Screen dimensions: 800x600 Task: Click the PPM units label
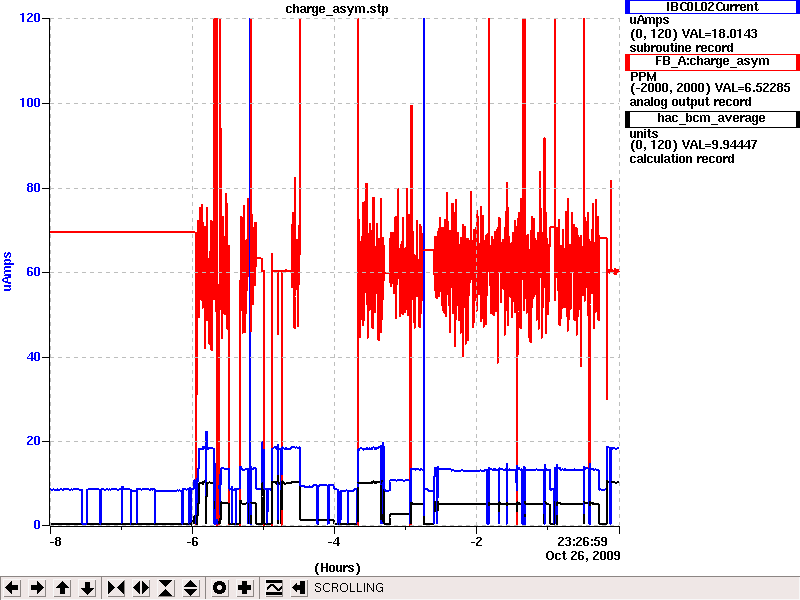tap(643, 77)
